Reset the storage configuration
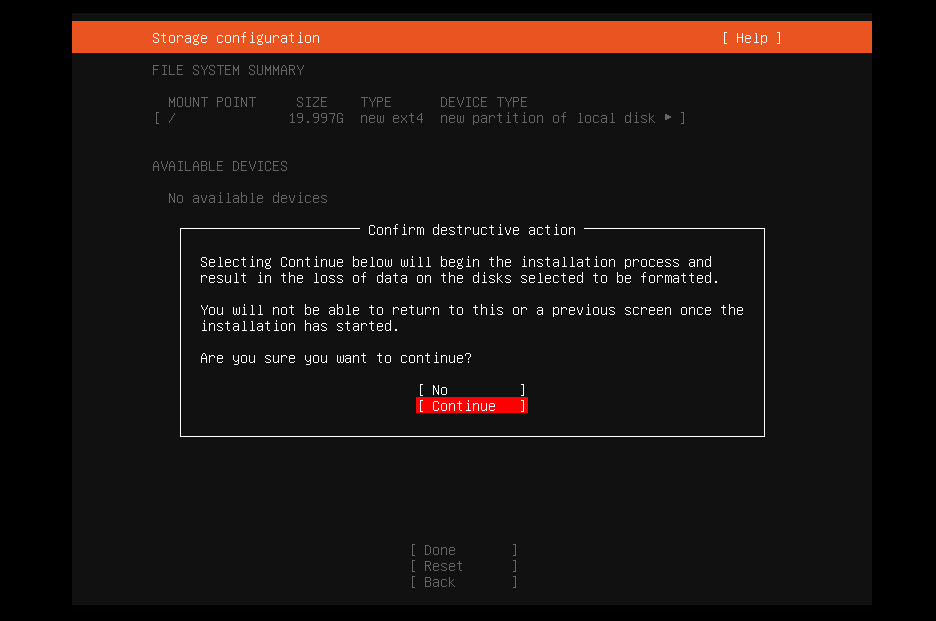This screenshot has width=936, height=621. click(x=462, y=565)
